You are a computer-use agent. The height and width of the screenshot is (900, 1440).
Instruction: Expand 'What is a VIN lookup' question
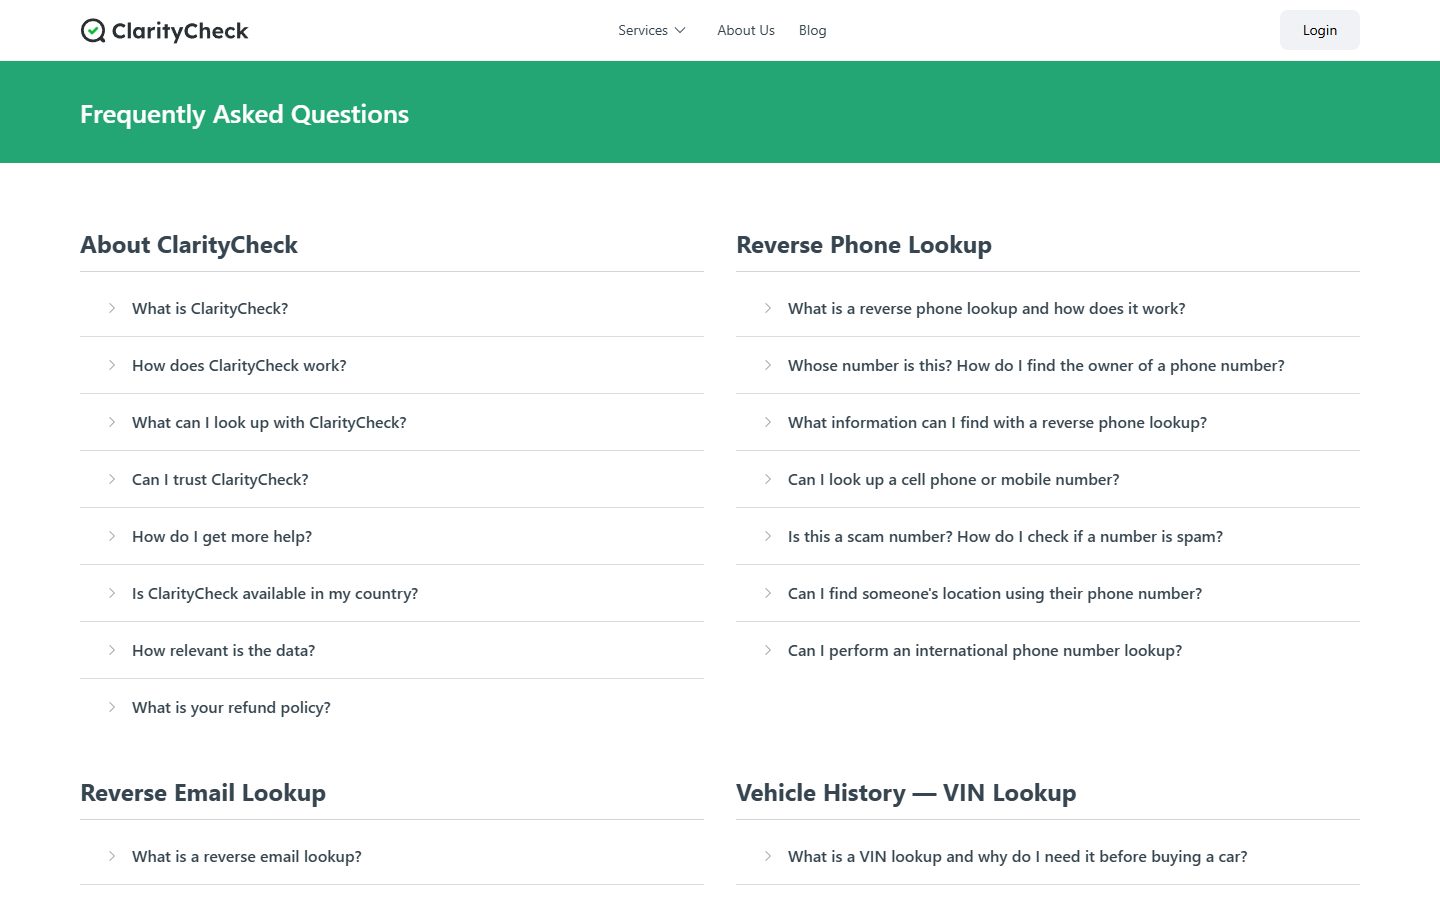pos(1048,856)
